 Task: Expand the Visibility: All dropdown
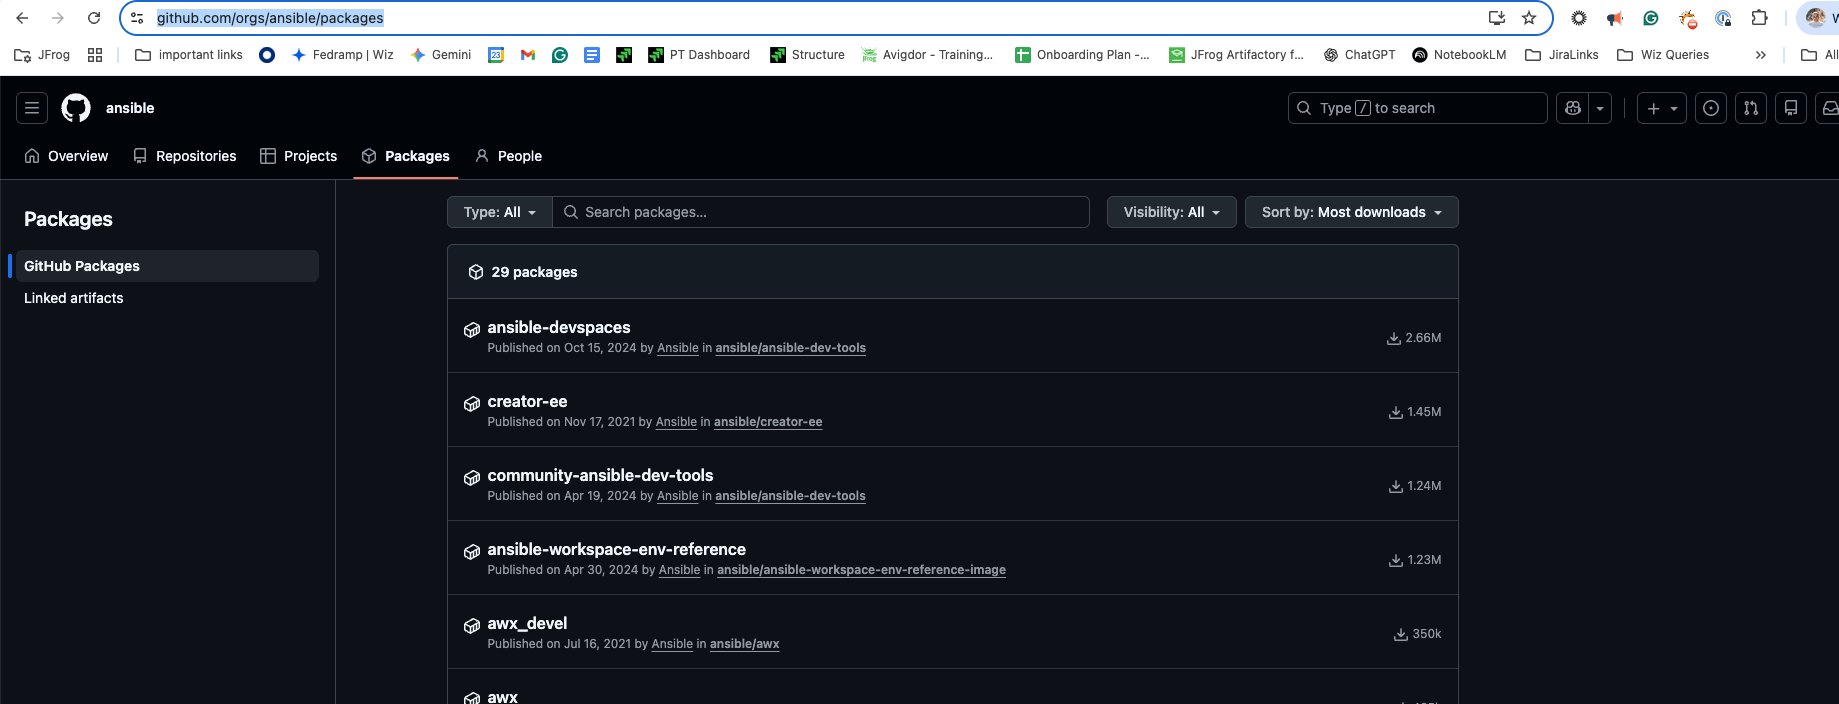pos(1171,212)
